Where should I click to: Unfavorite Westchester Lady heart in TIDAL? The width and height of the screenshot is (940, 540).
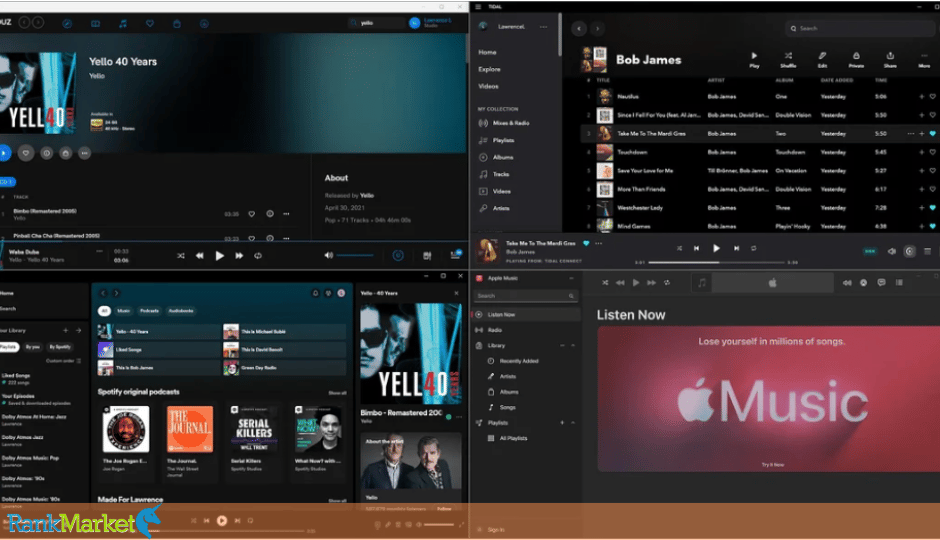(933, 207)
